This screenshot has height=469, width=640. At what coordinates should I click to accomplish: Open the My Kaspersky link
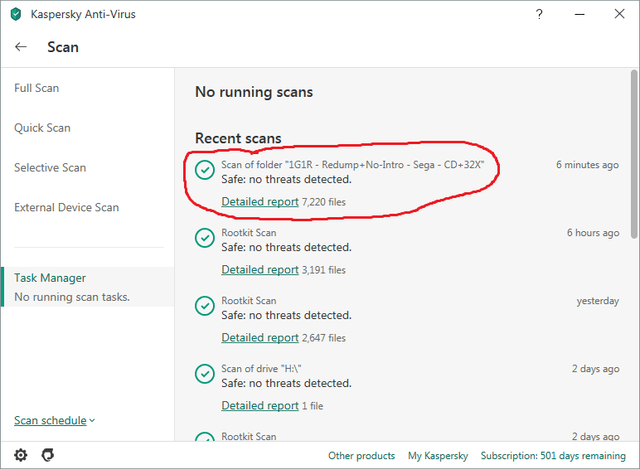[437, 456]
